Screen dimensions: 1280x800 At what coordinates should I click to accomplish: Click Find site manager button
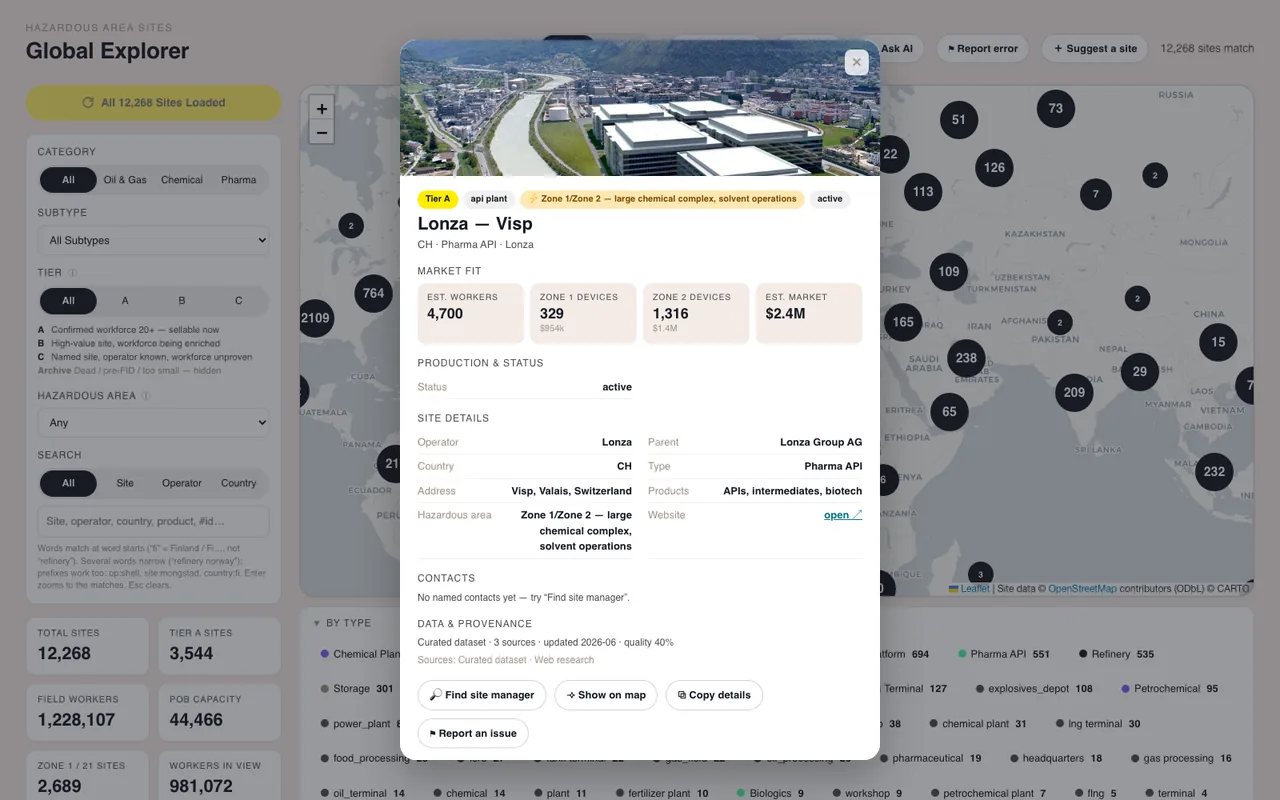coord(482,695)
